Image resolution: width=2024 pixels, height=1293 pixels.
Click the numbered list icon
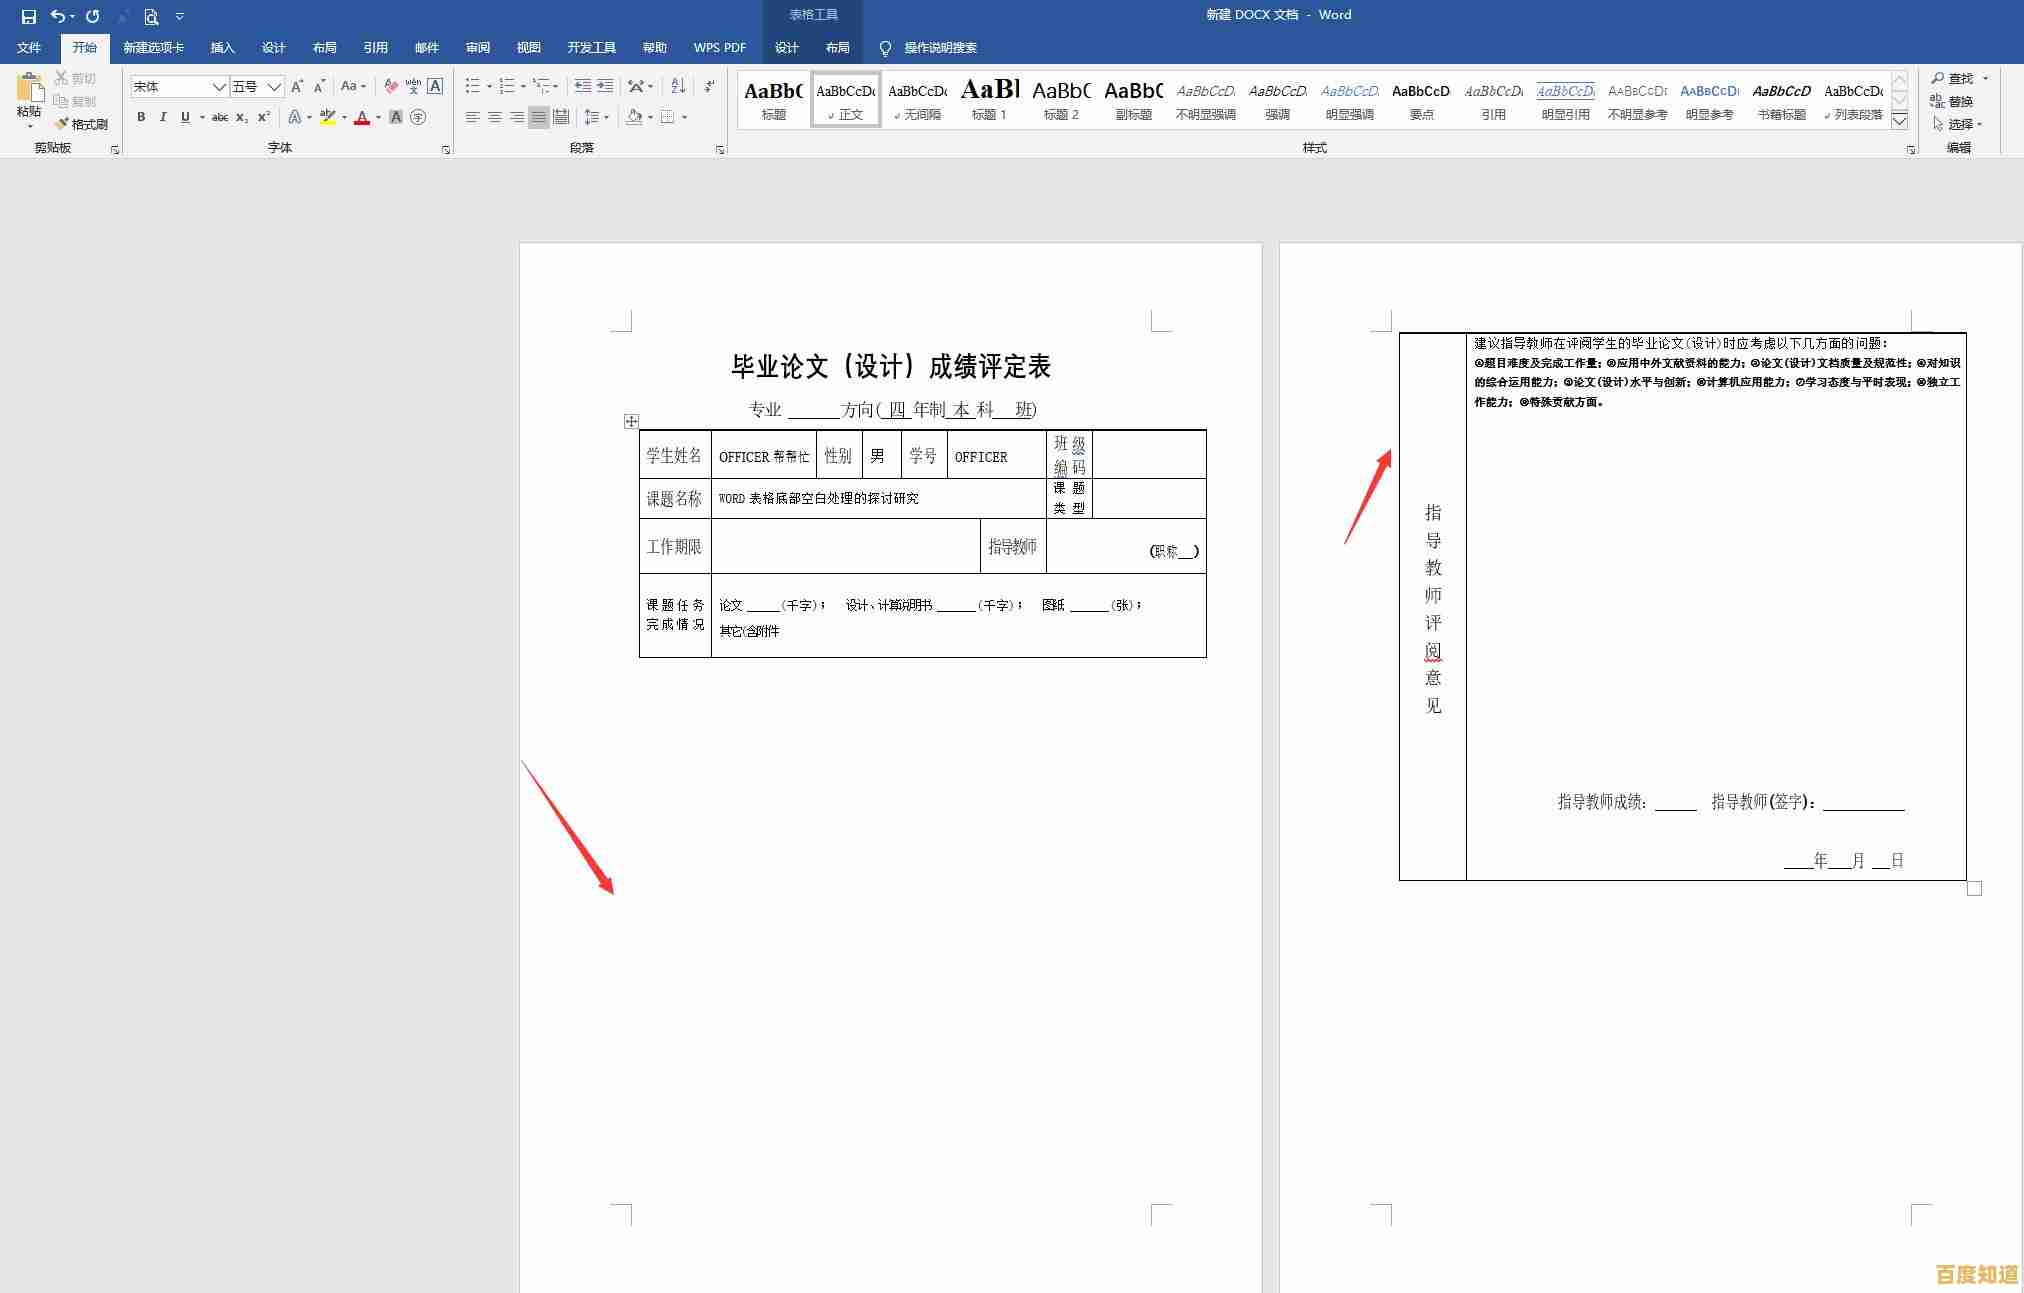[508, 85]
